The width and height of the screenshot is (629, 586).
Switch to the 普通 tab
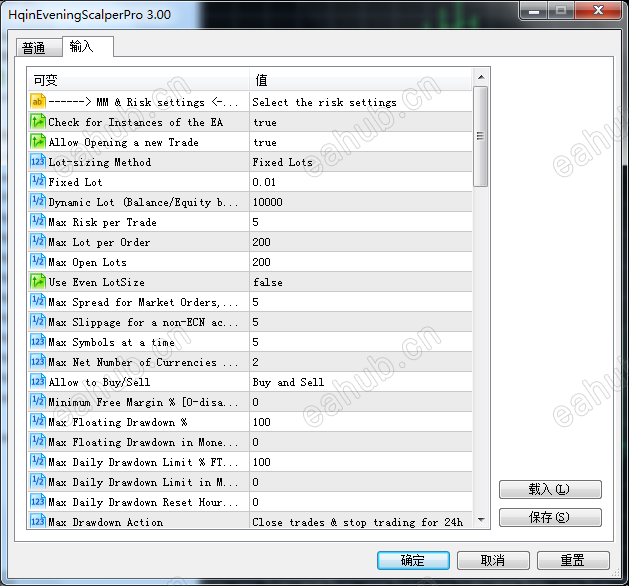pos(39,49)
